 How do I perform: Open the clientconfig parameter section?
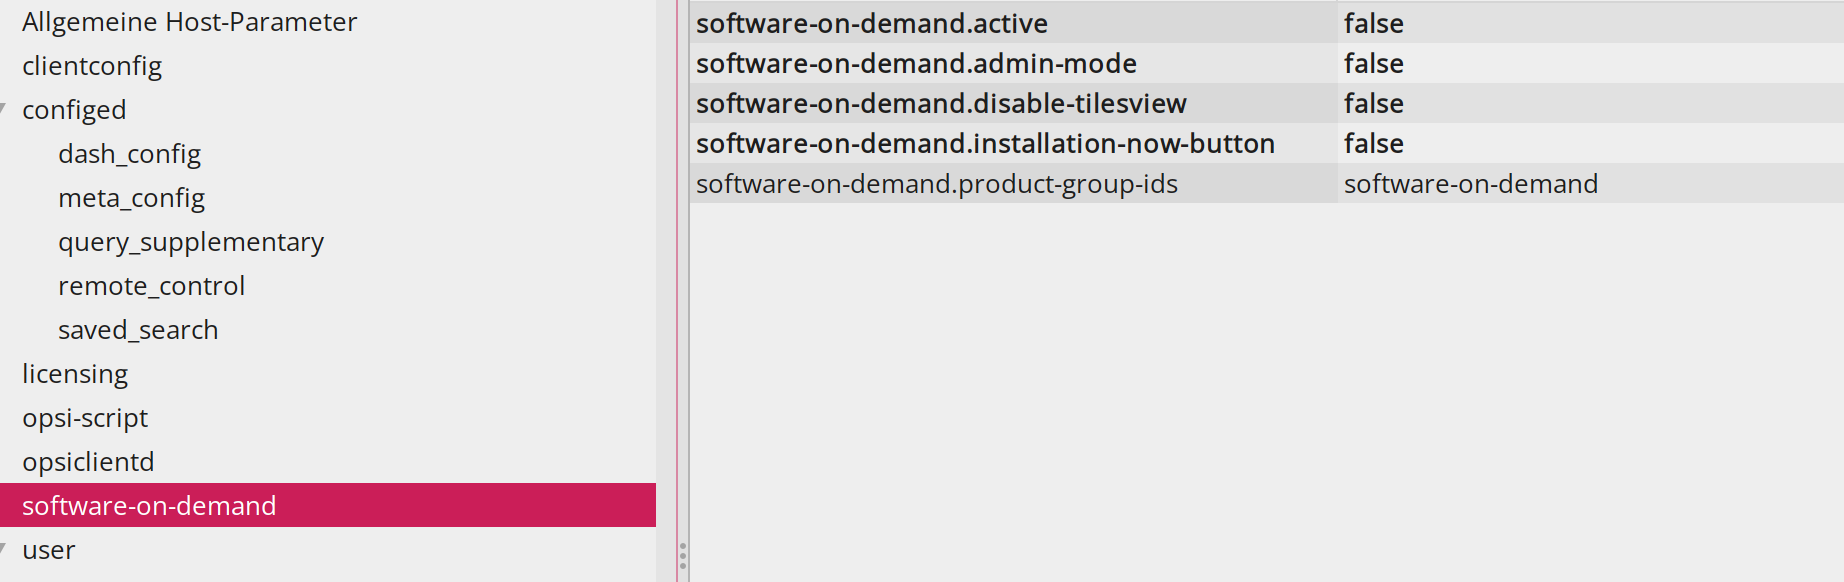(x=92, y=65)
